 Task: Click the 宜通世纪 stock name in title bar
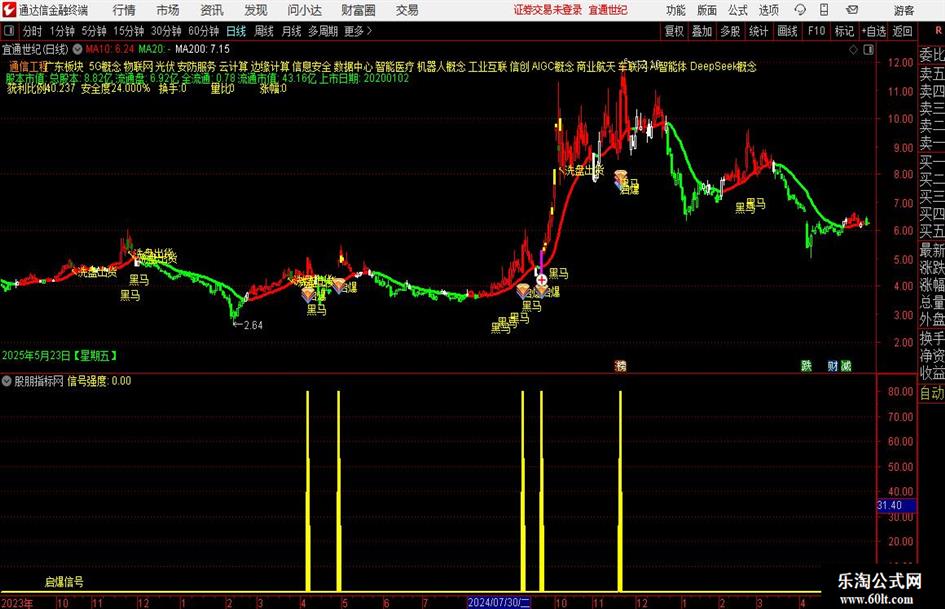(x=608, y=10)
